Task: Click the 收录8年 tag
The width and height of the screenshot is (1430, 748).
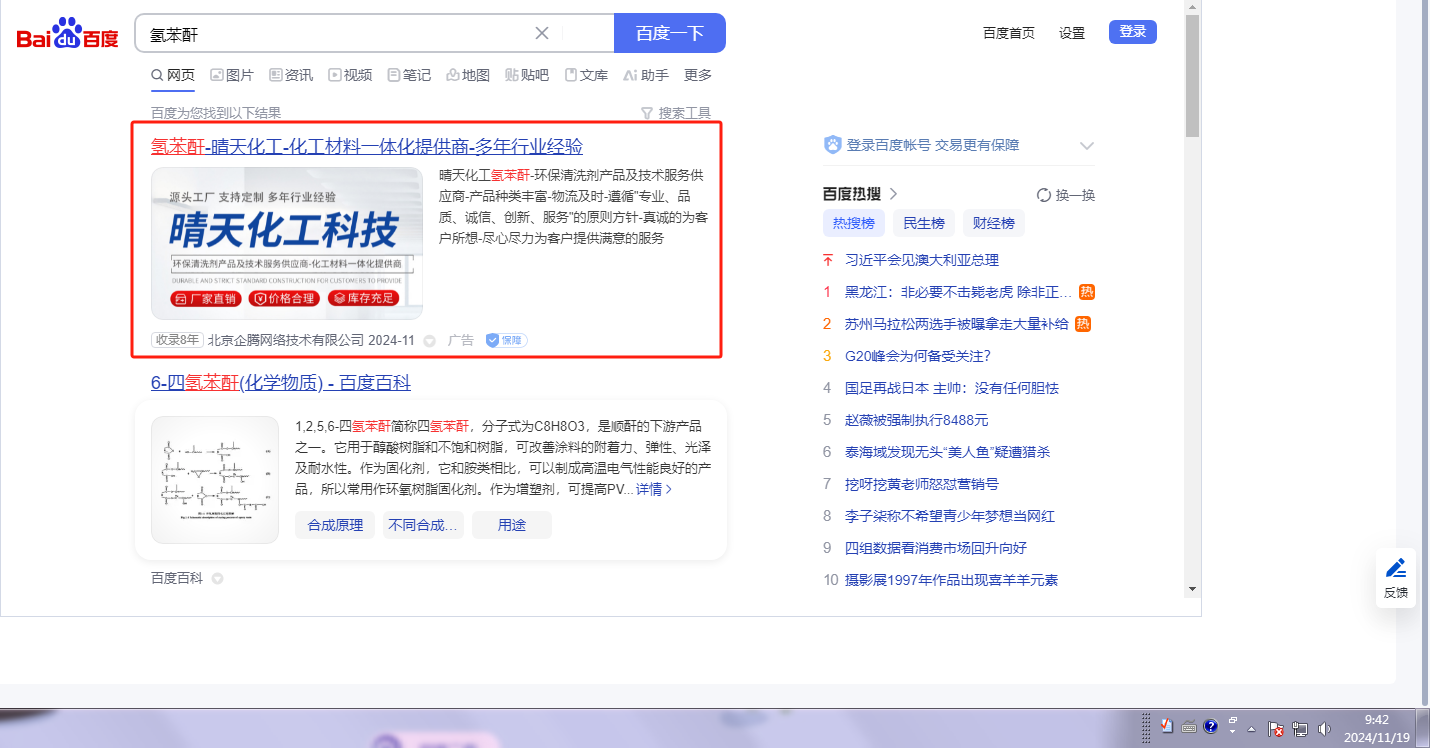Action: [x=177, y=340]
